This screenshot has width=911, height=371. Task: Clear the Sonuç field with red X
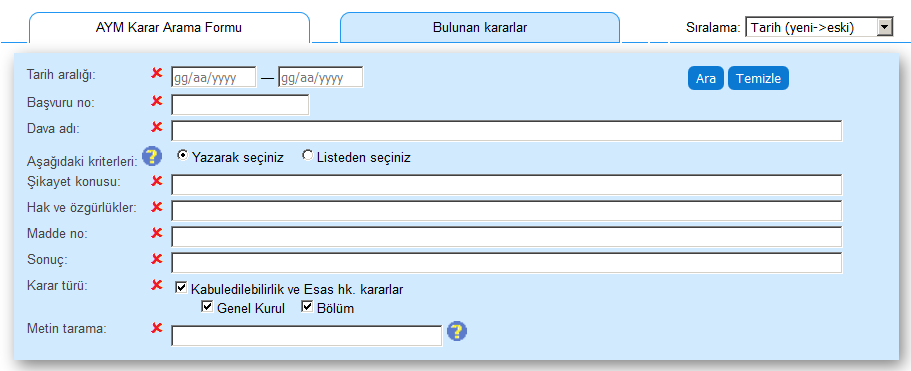(156, 258)
